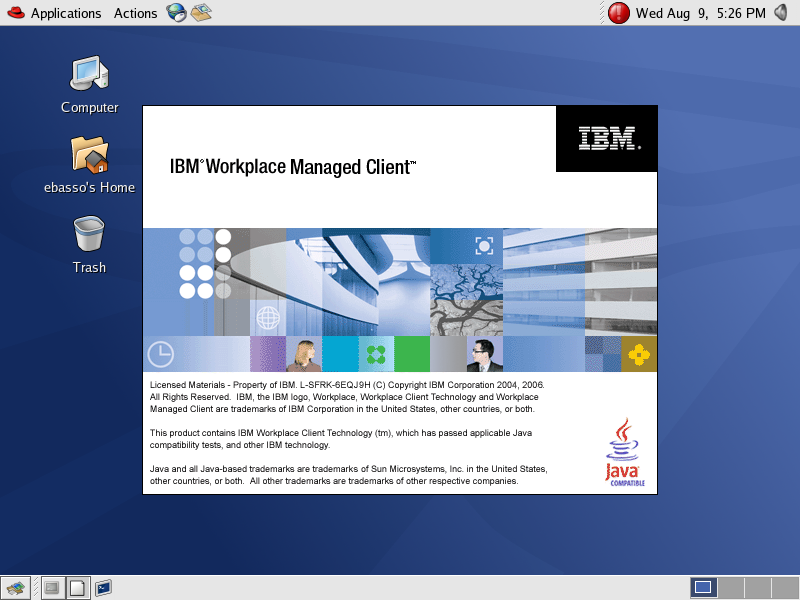Click the Show Desktop button in bottom panel
This screenshot has width=800, height=600.
[15, 588]
